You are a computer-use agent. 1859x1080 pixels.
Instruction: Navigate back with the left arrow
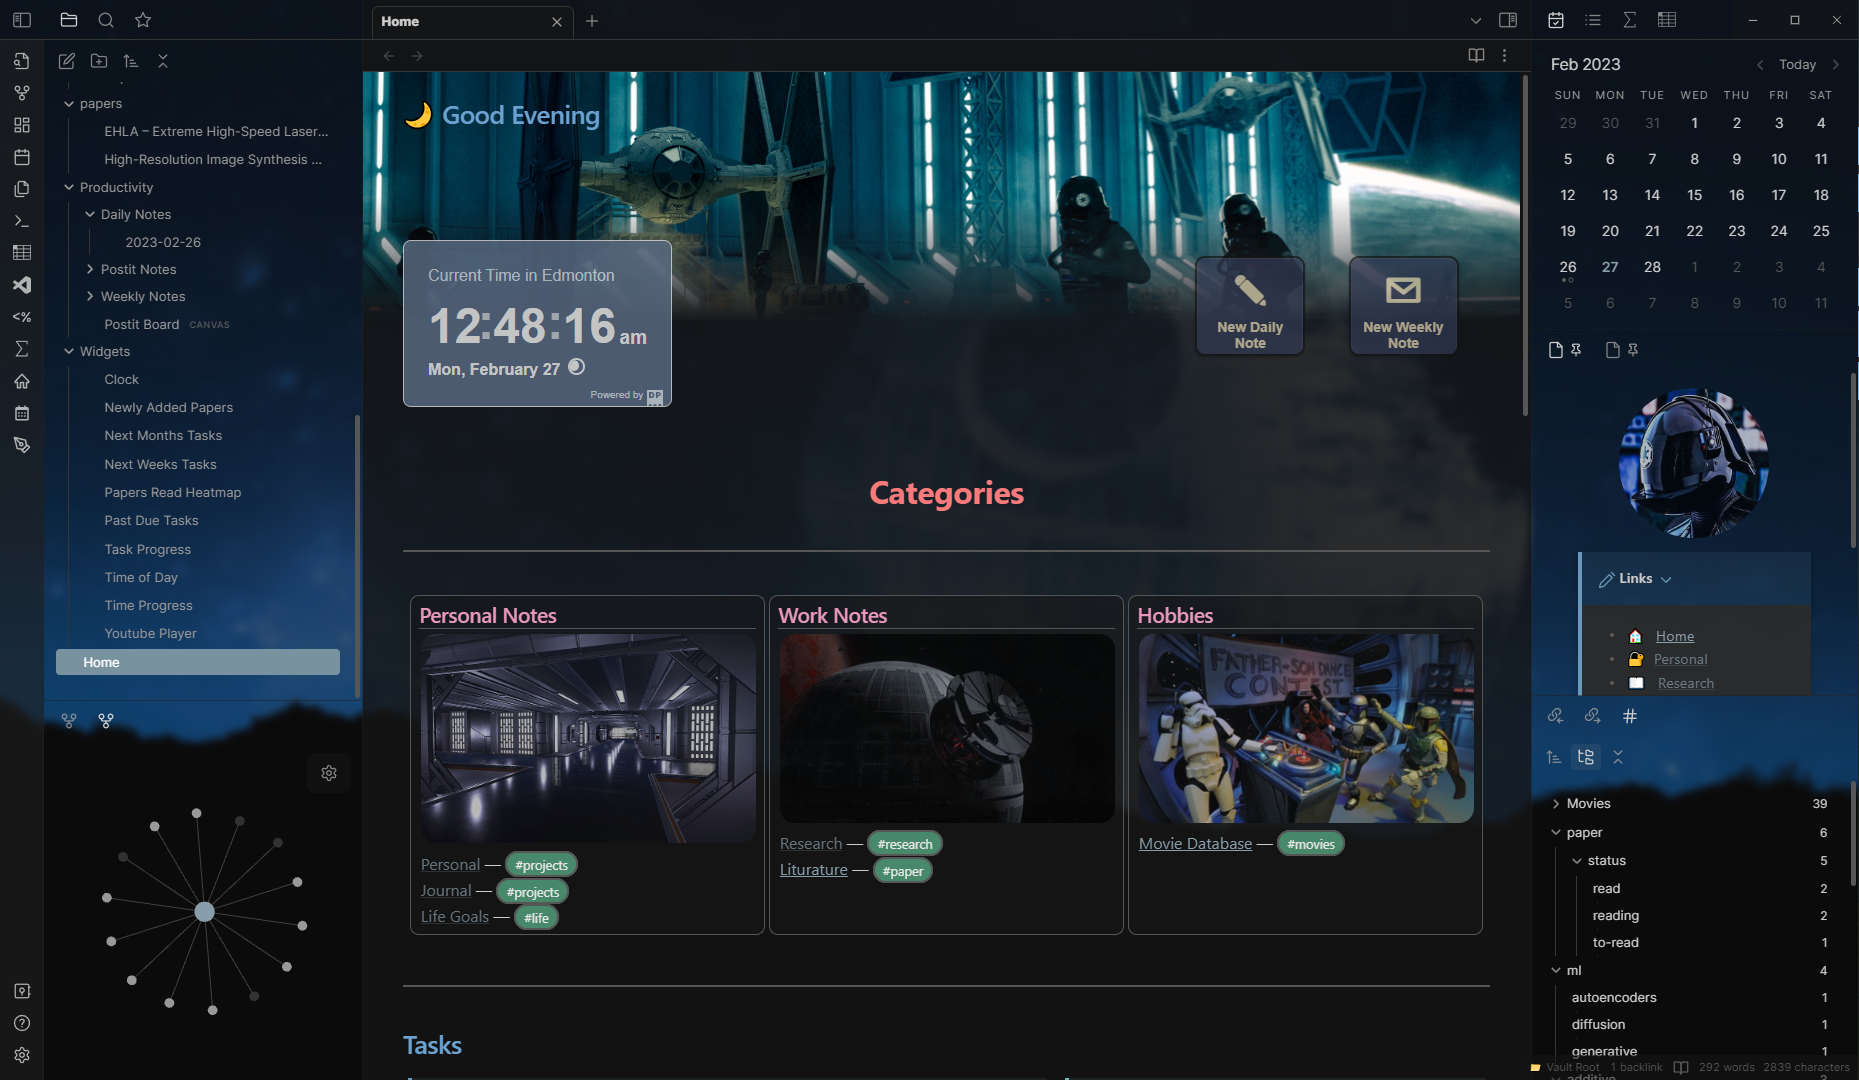[389, 55]
